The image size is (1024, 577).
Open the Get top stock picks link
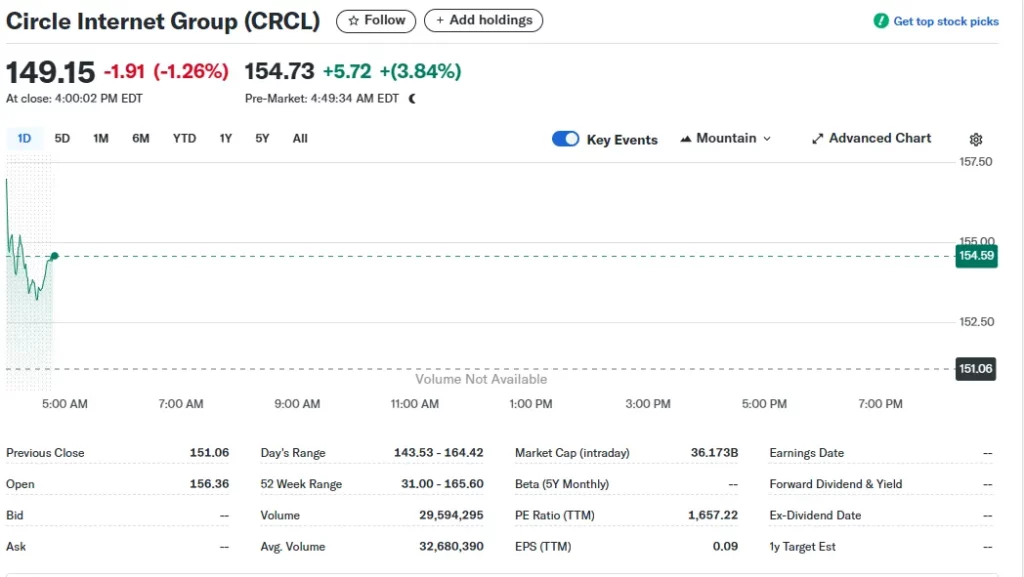945,21
